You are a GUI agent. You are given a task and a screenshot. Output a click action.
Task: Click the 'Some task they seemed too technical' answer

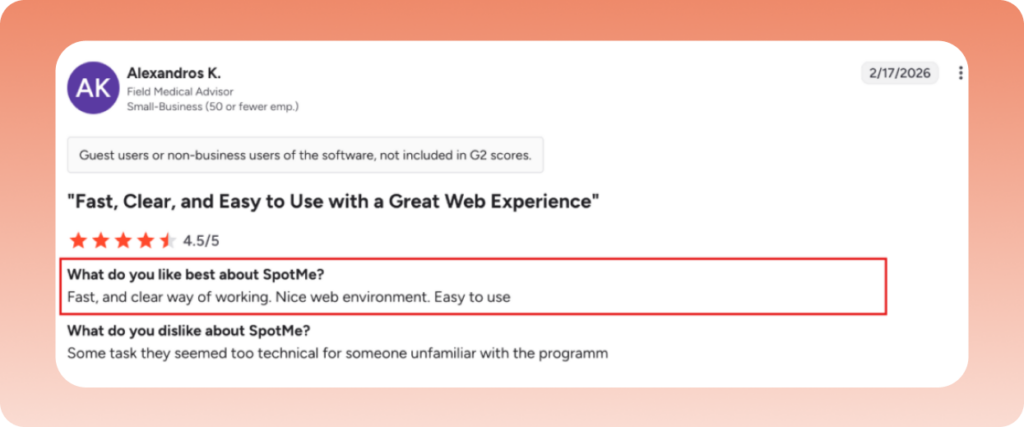(x=338, y=354)
